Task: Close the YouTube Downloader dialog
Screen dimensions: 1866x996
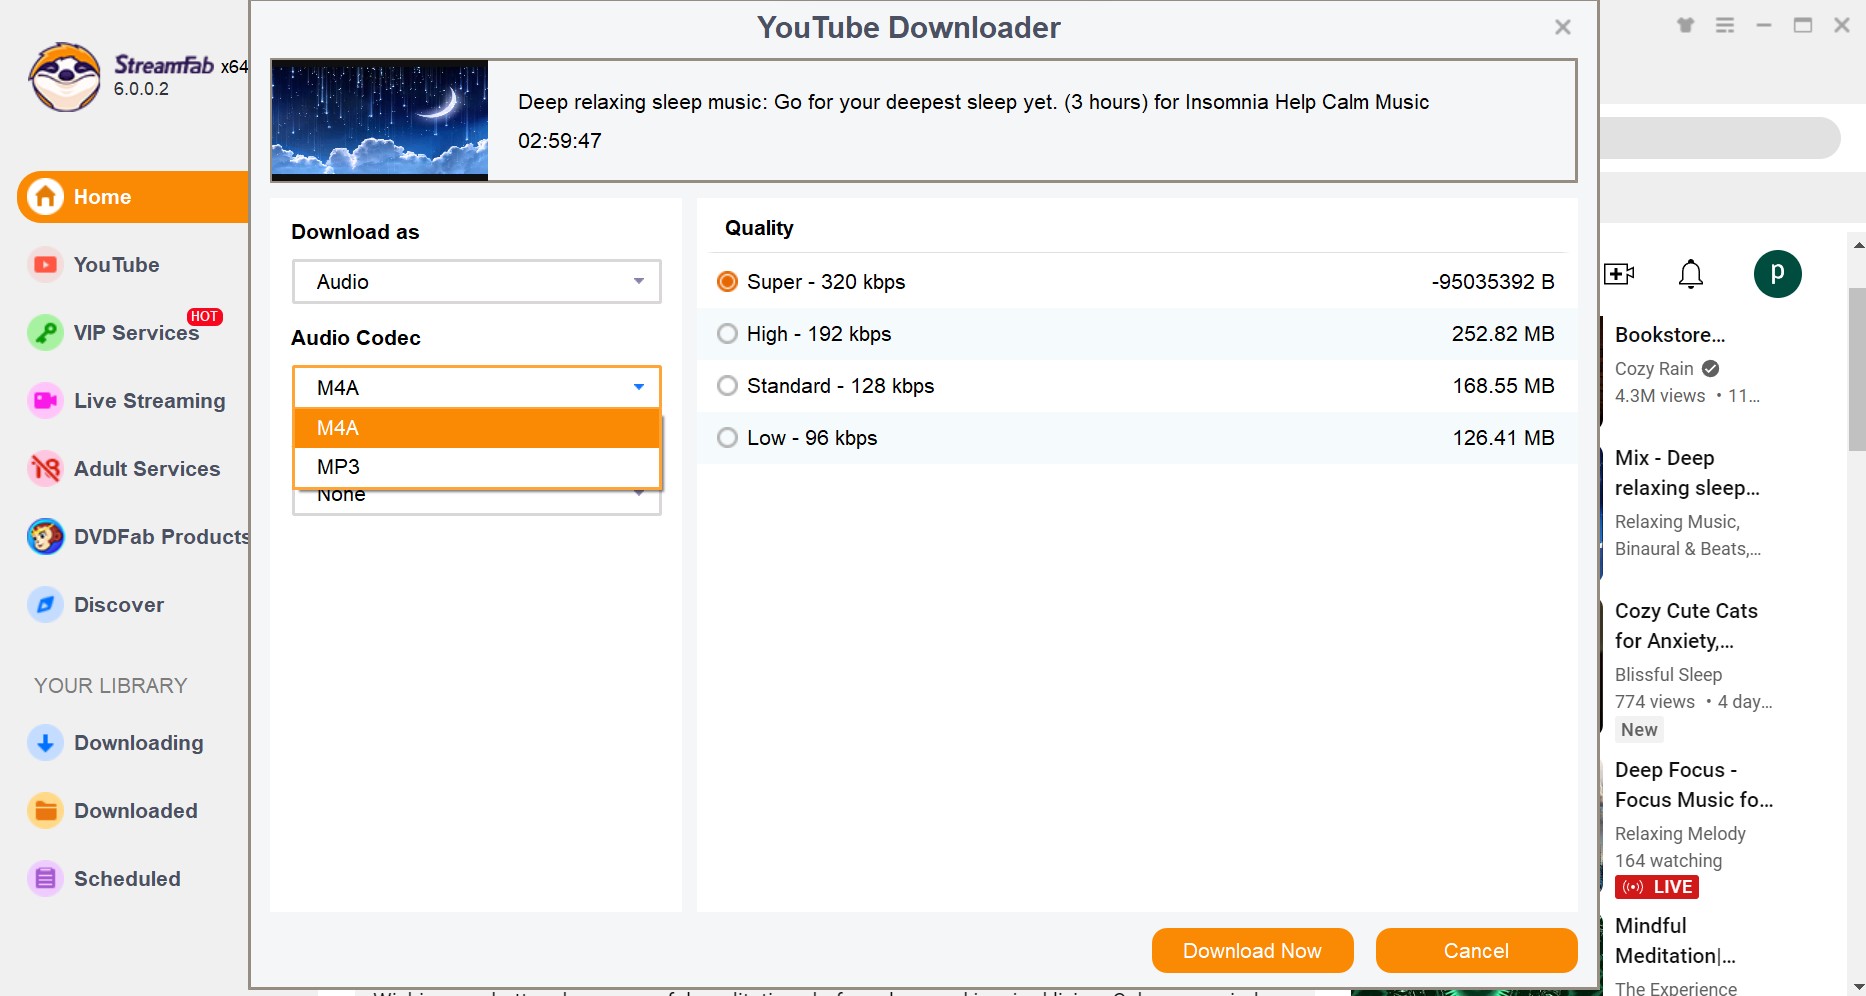Action: tap(1563, 27)
